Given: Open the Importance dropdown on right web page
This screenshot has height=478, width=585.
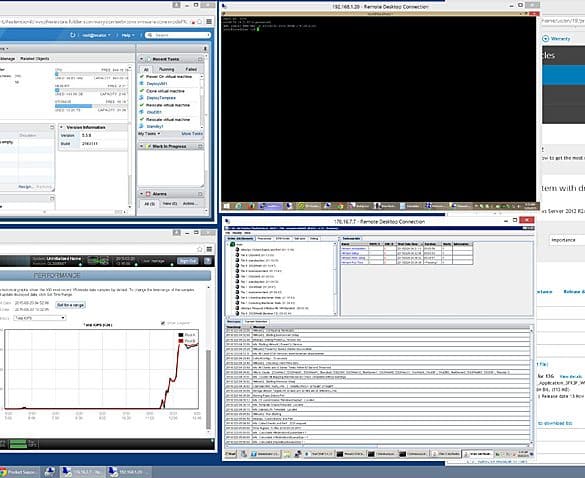Looking at the screenshot, I should (567, 240).
